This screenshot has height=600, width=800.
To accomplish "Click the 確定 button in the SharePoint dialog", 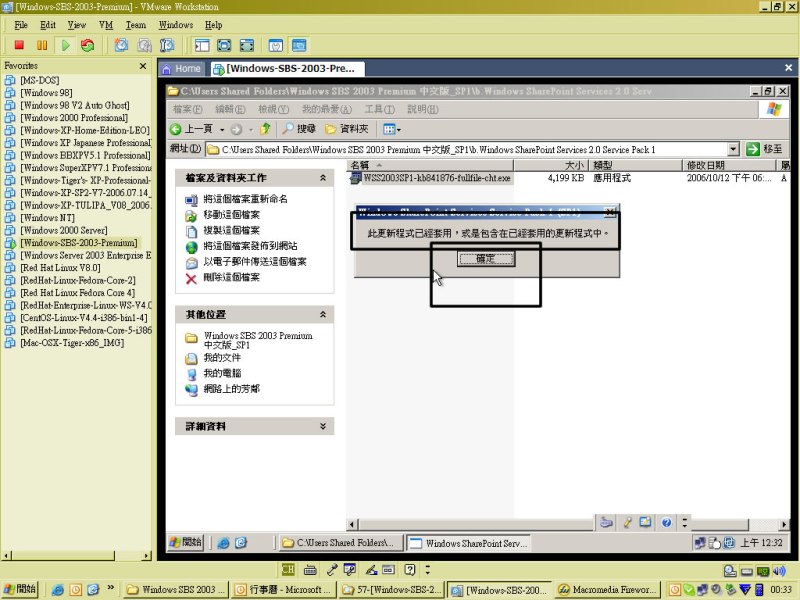I will [x=486, y=259].
